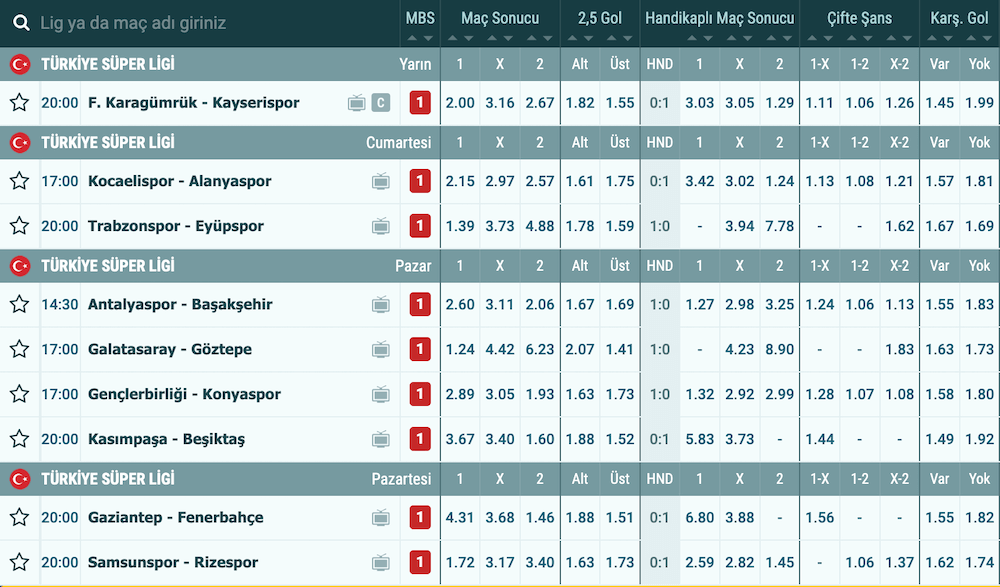Open the TV icon for Kasımpaşa - Beşiktaş

pyautogui.click(x=380, y=439)
